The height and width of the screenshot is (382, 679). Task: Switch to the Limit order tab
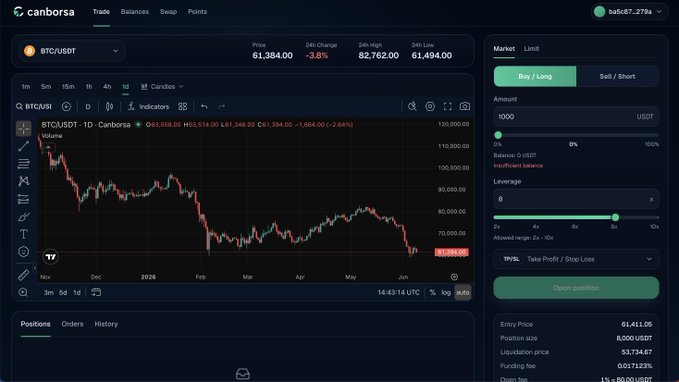pos(531,49)
